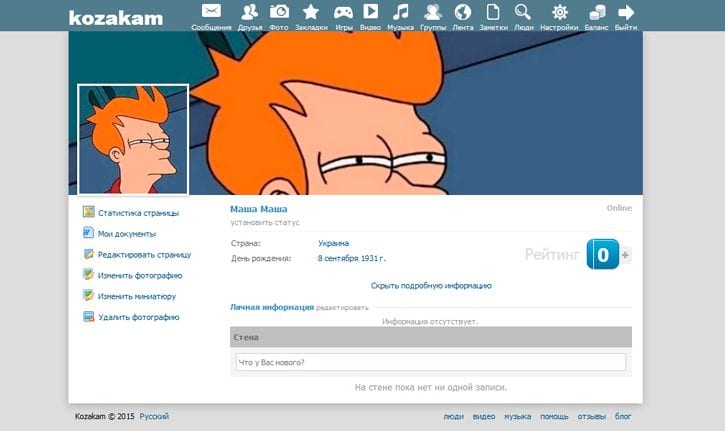This screenshot has width=725, height=431.
Task: Open Settings gear icon
Action: pos(560,13)
